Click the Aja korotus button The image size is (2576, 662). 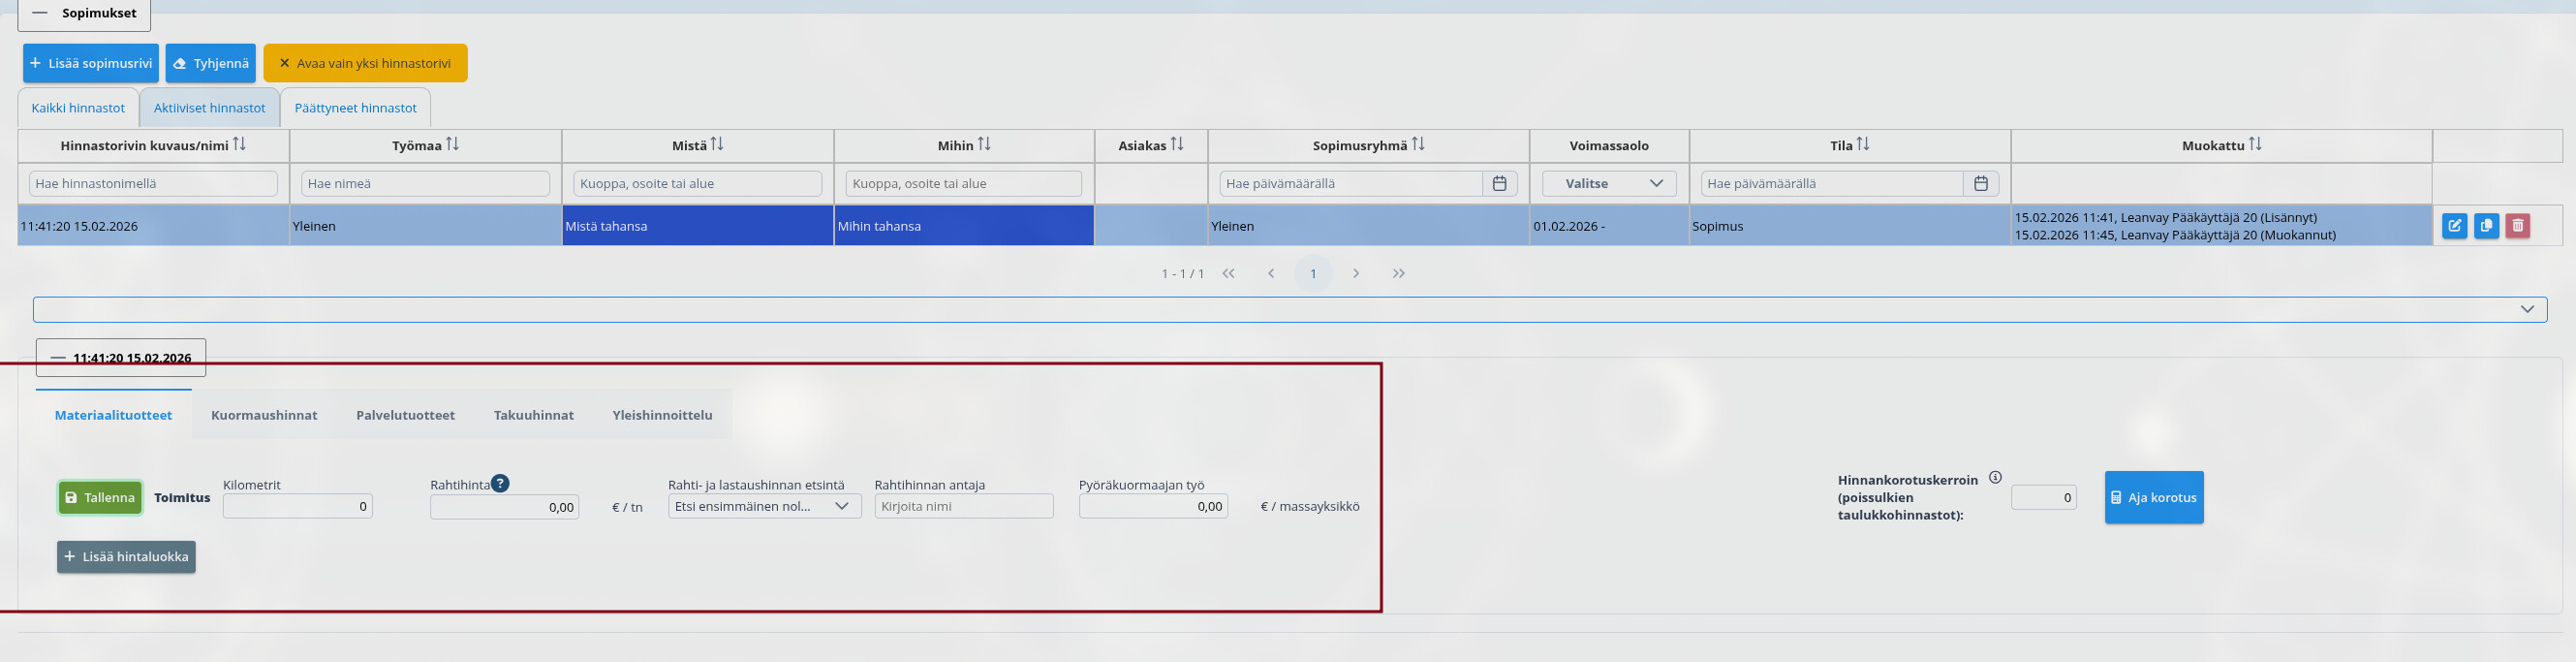click(x=2153, y=497)
